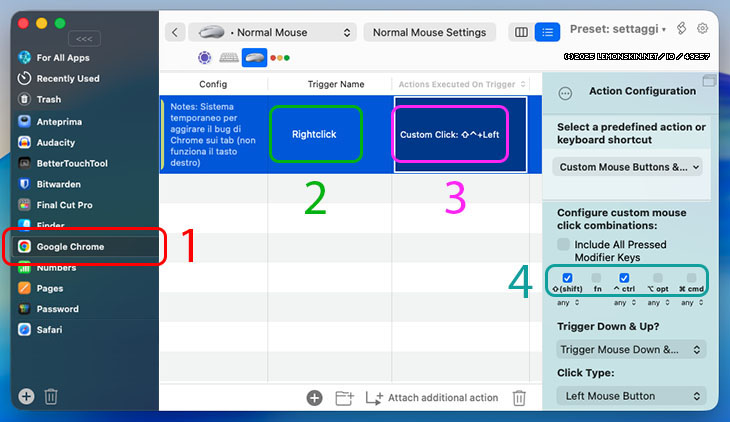Delete the selected trigger with trash icon
The image size is (730, 422).
click(x=519, y=398)
